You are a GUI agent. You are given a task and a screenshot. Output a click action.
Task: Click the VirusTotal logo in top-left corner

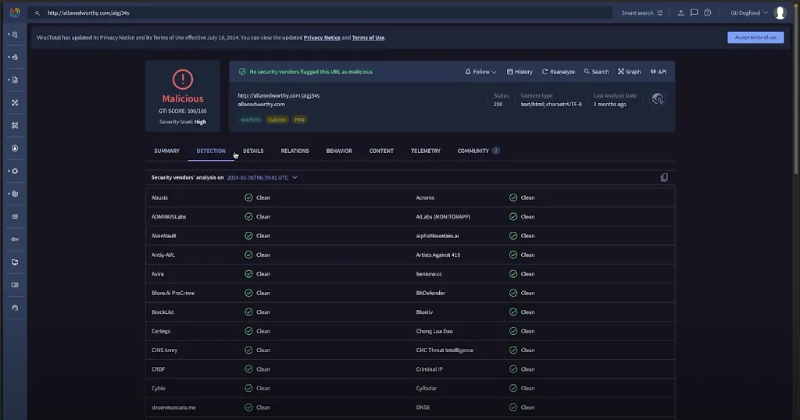coord(14,13)
